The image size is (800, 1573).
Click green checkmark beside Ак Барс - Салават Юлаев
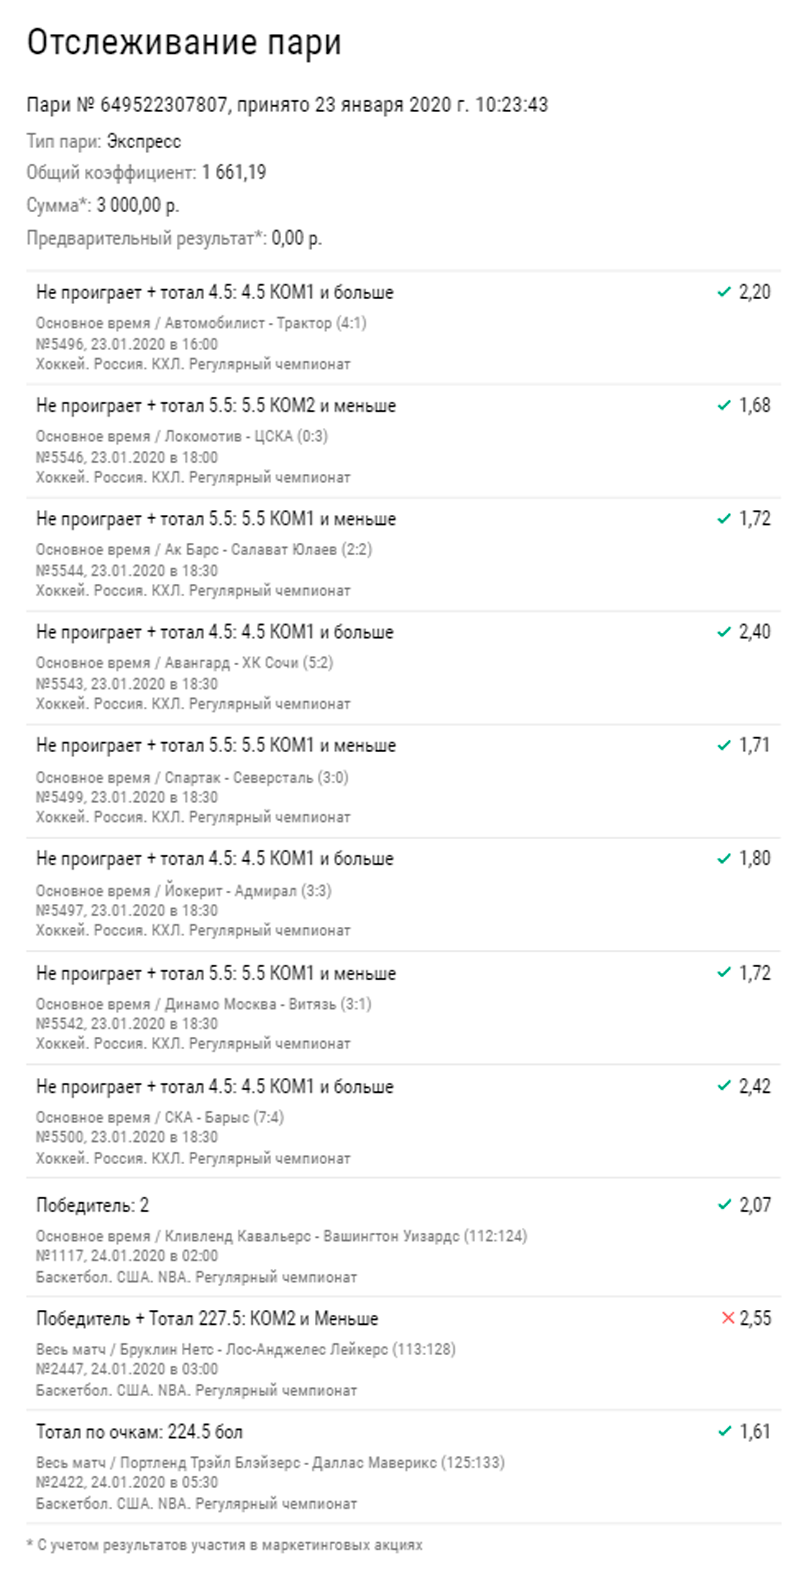(x=725, y=519)
